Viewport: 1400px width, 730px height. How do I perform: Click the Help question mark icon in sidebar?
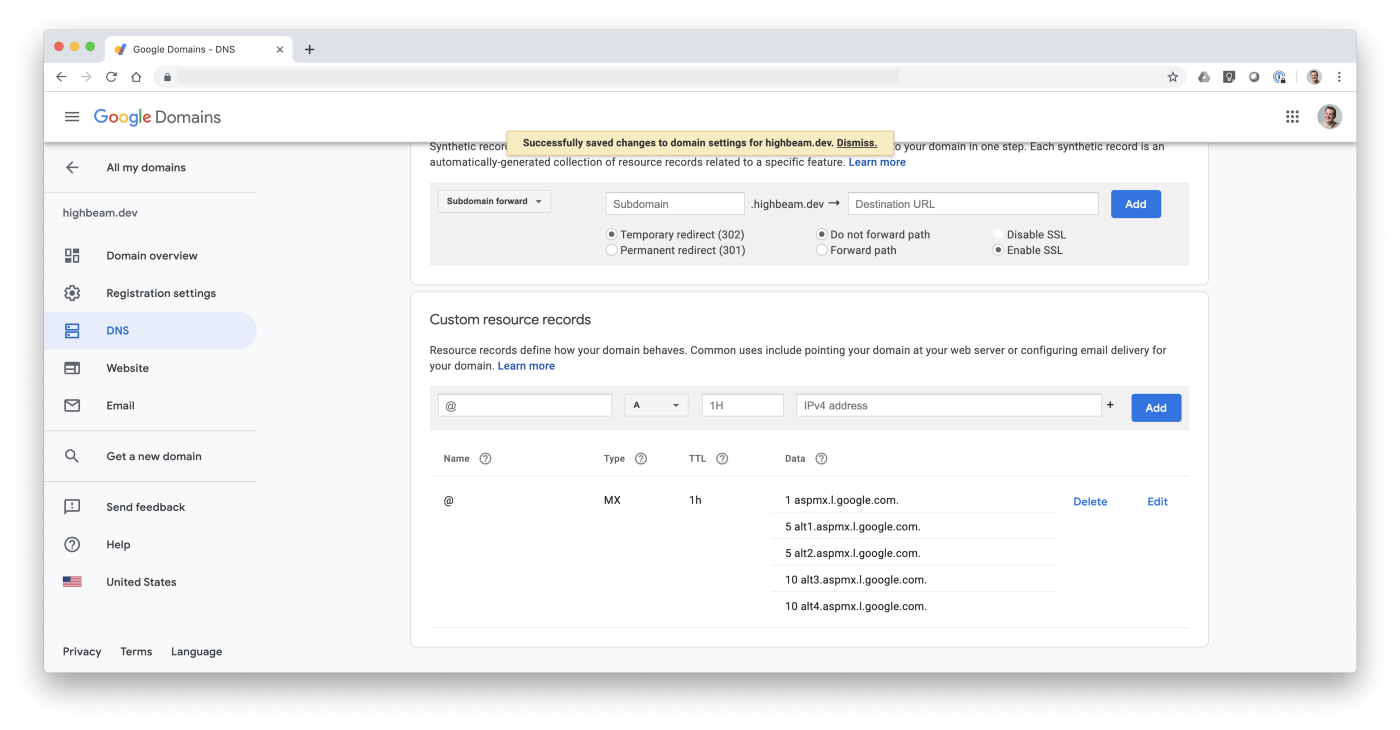[72, 545]
